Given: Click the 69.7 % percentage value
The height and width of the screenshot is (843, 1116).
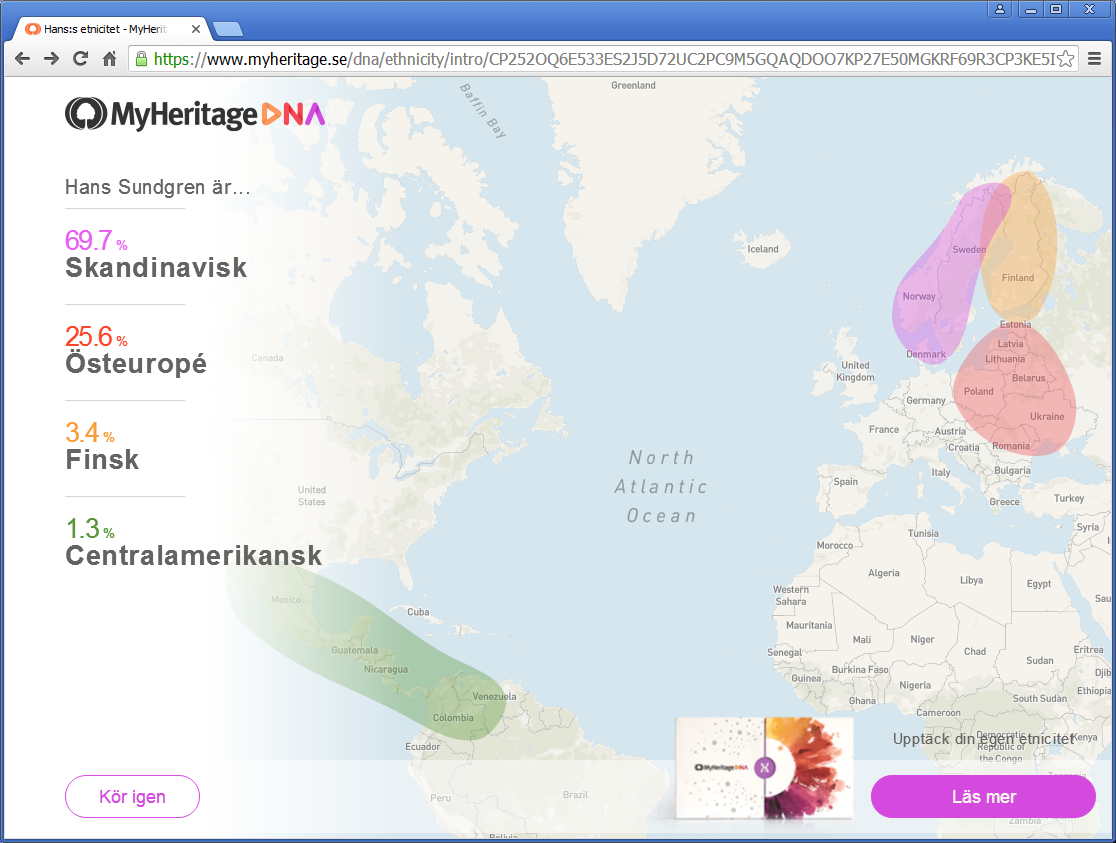Looking at the screenshot, I should click(96, 241).
